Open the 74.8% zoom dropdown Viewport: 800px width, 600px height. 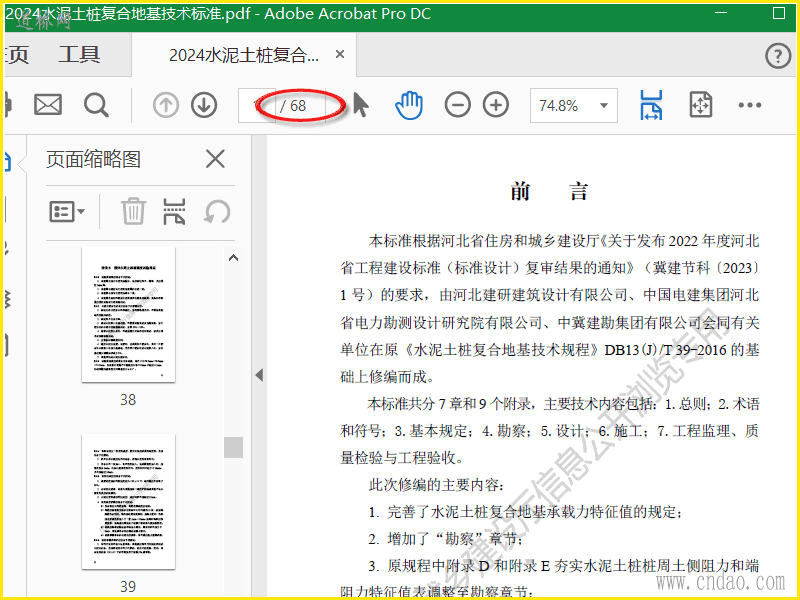tap(573, 106)
